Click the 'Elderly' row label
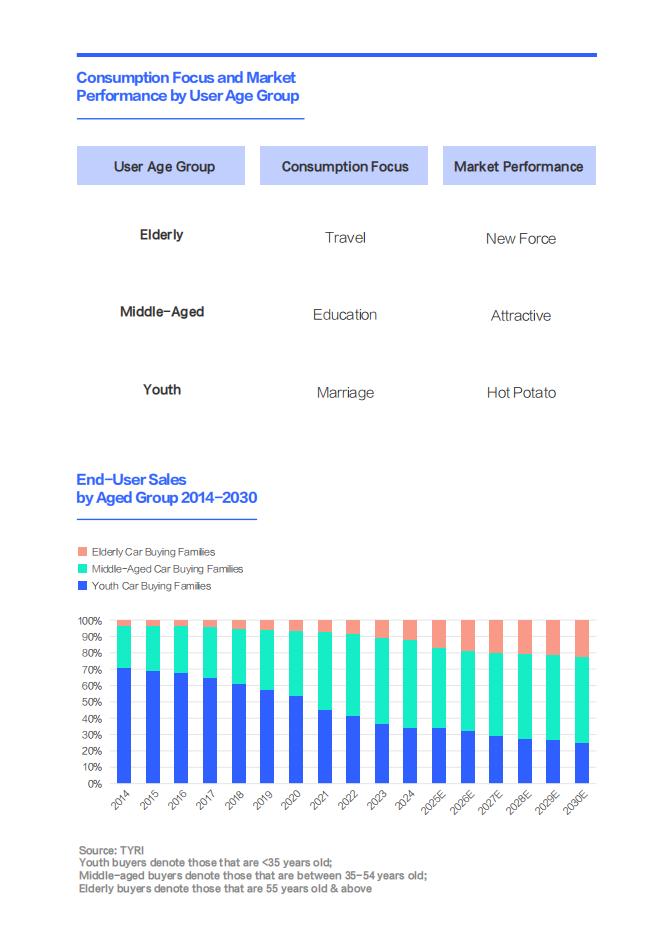Screen dimensions: 672x944 [161, 235]
